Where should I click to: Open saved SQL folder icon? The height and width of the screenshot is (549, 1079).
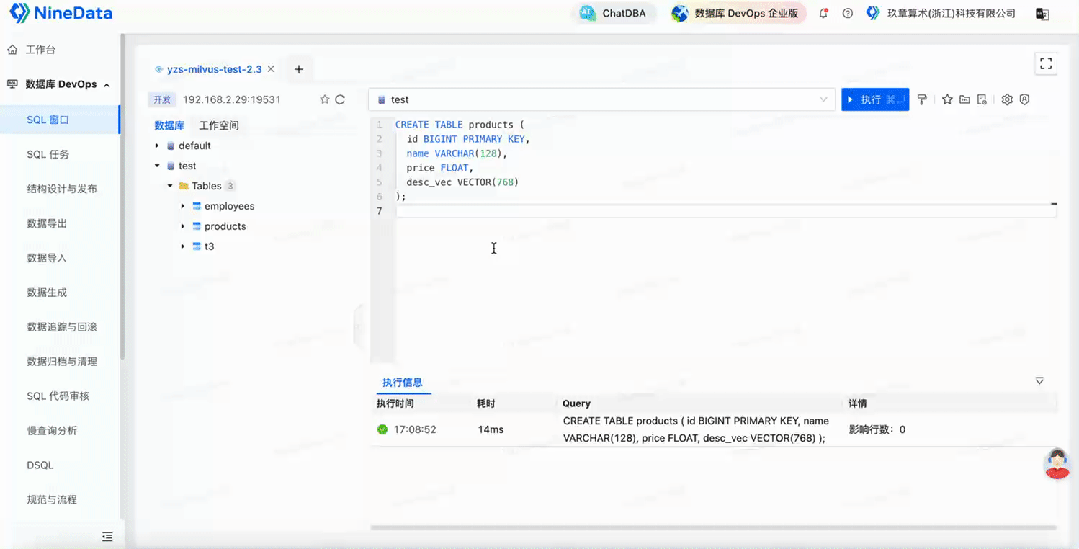[x=964, y=100]
